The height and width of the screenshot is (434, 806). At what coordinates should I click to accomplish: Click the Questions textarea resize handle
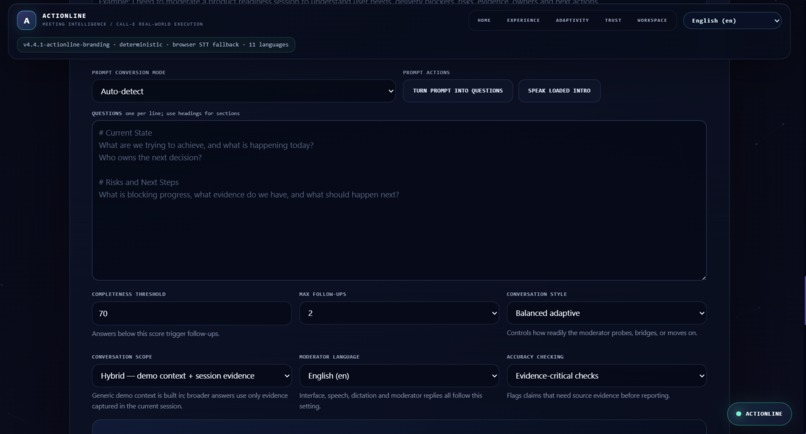[703, 277]
